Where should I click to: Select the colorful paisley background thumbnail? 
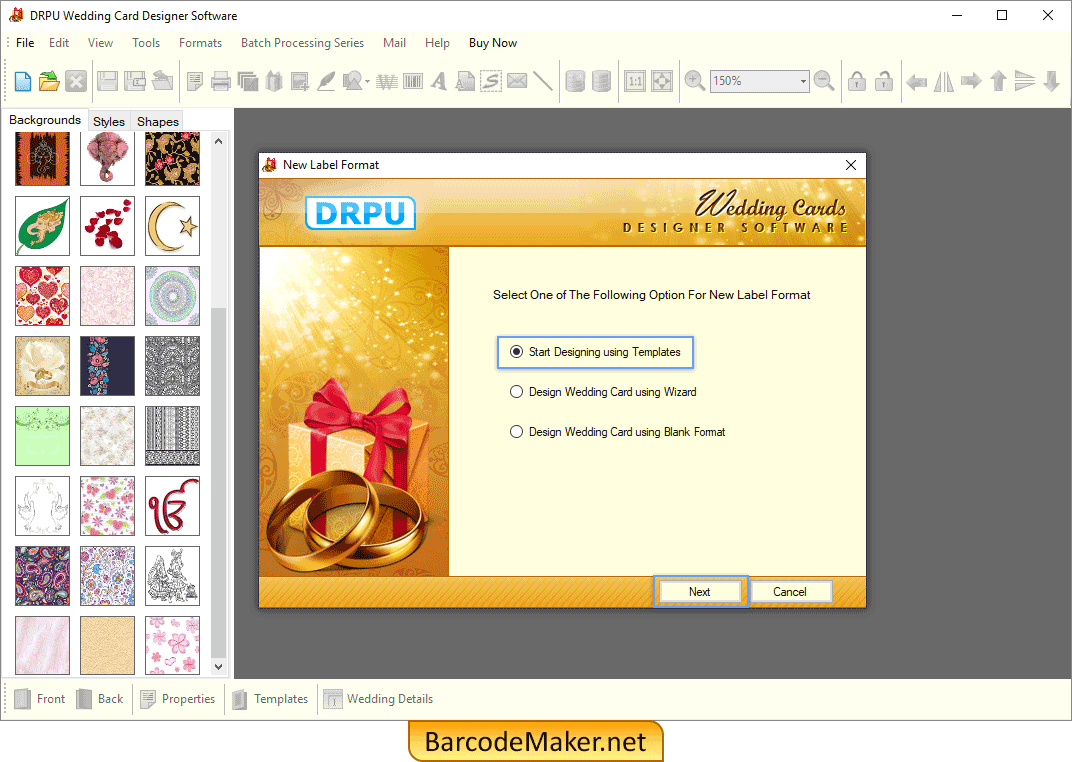[x=42, y=576]
